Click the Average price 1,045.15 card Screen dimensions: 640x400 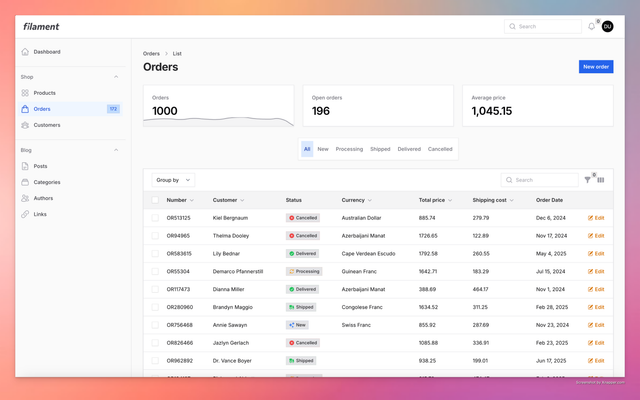coord(538,106)
